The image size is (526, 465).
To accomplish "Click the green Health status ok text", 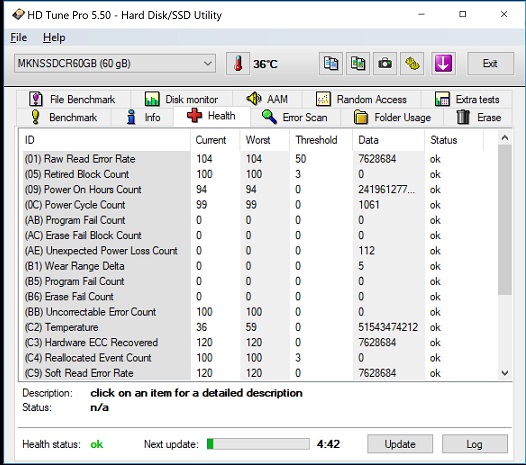I will click(97, 444).
